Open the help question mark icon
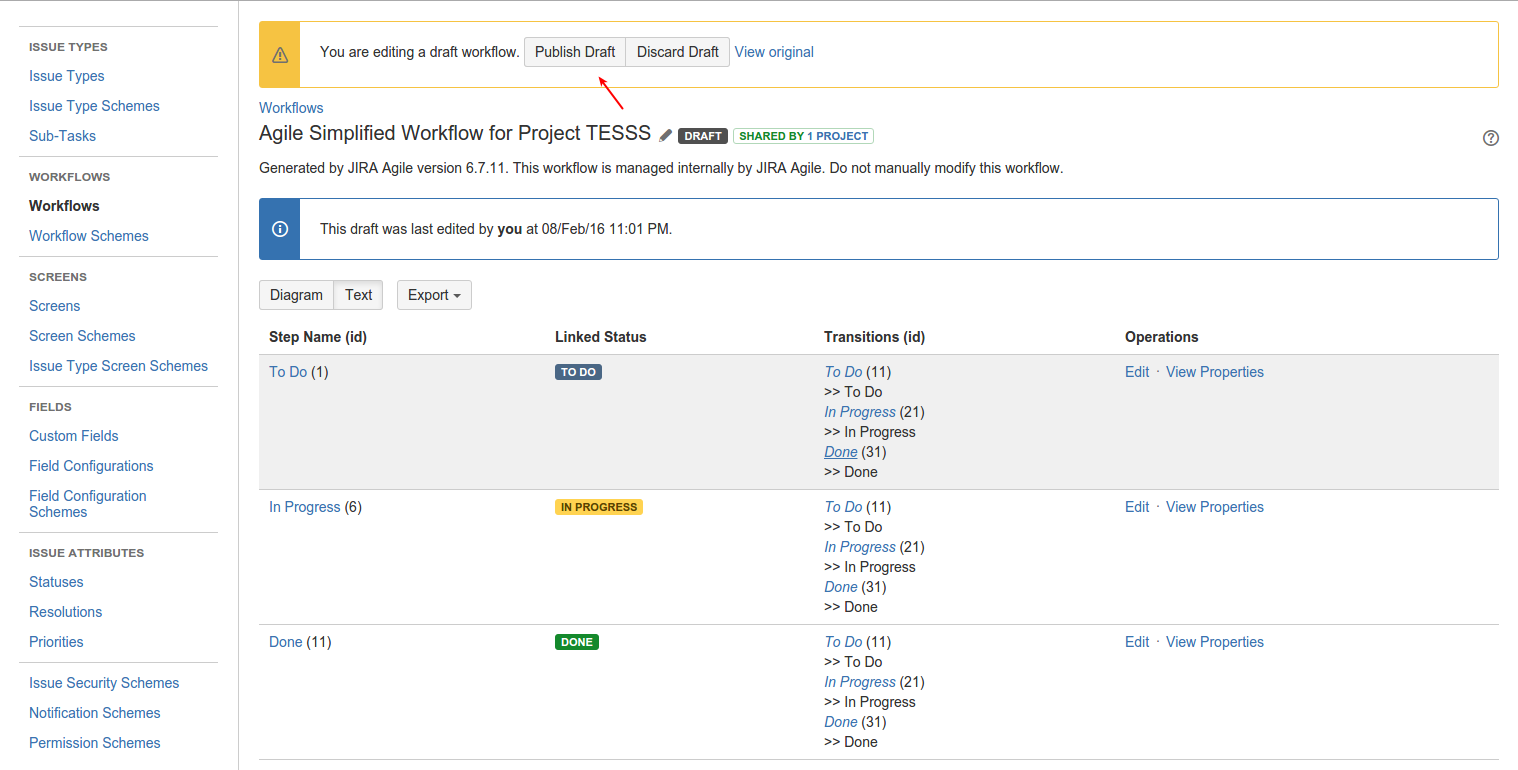1518x770 pixels. click(x=1490, y=138)
